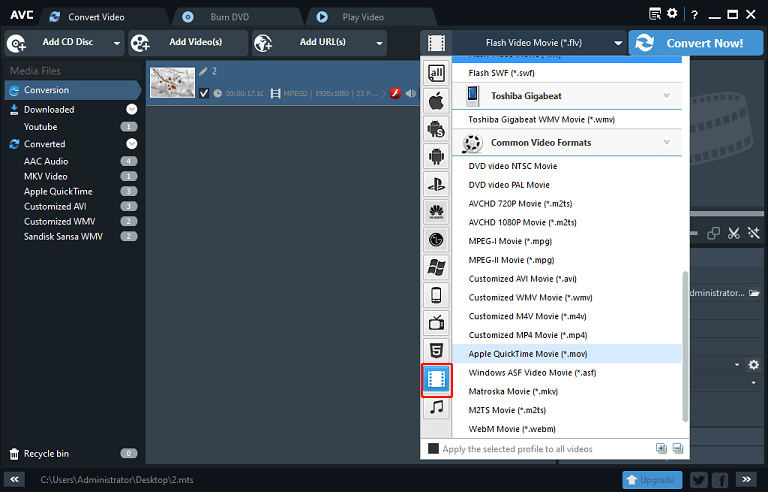Collapse the Downloaded section toggle
The image size is (768, 492).
point(132,109)
